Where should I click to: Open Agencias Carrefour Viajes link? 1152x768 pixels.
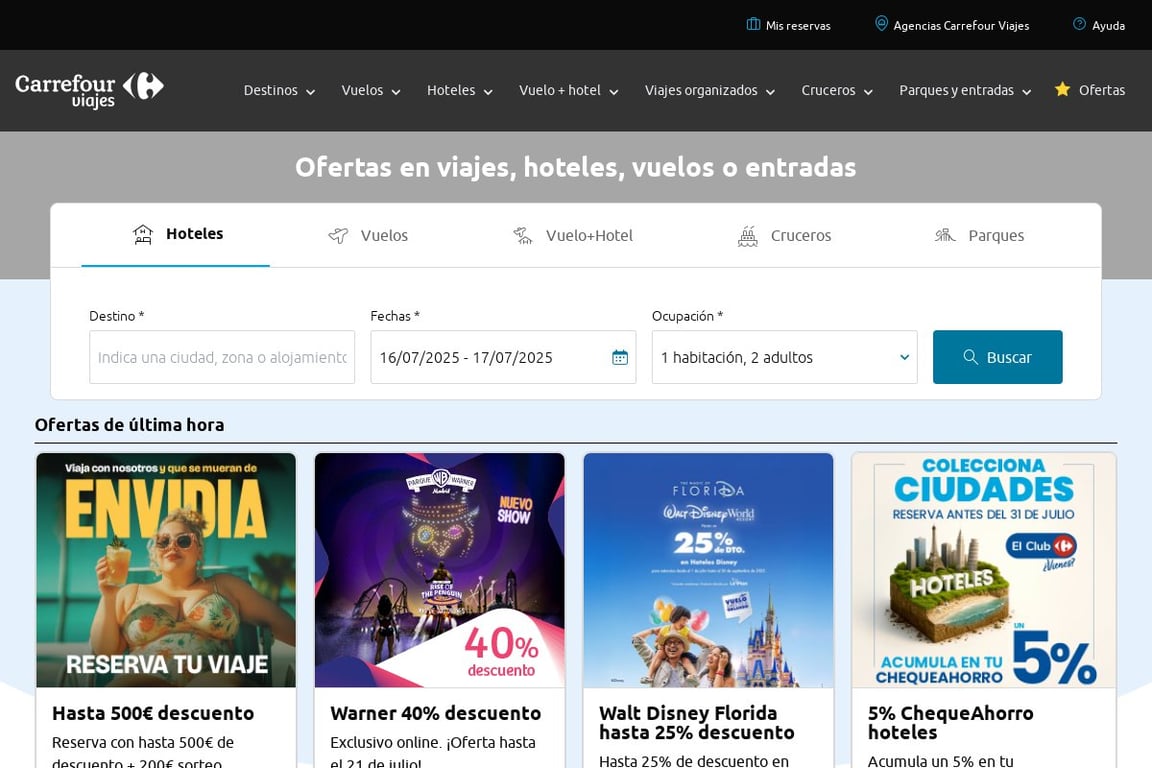point(952,25)
